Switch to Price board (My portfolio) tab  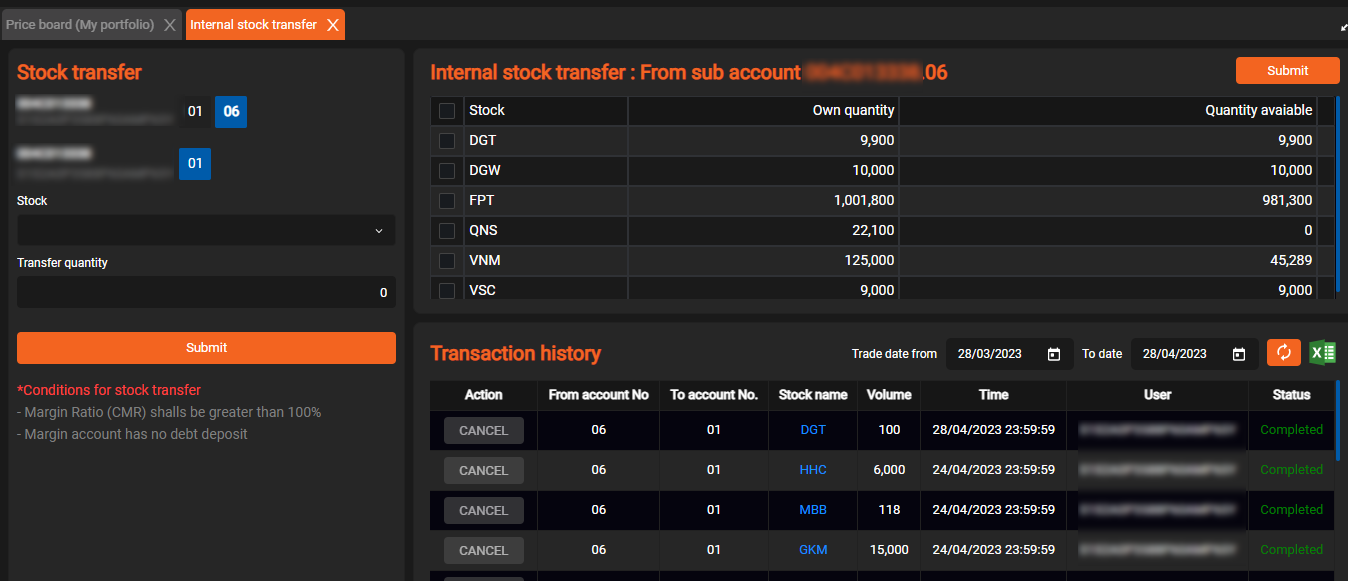(x=80, y=25)
